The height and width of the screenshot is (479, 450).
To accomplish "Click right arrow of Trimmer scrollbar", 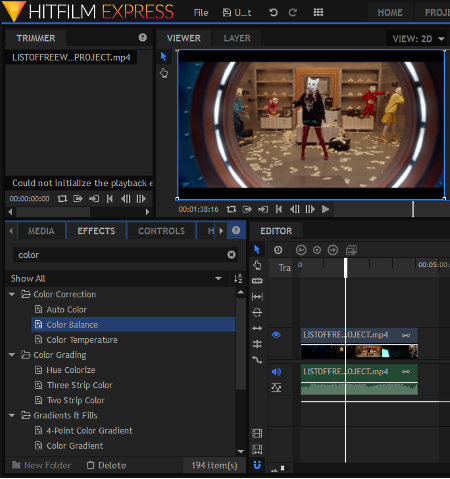I will (147, 212).
